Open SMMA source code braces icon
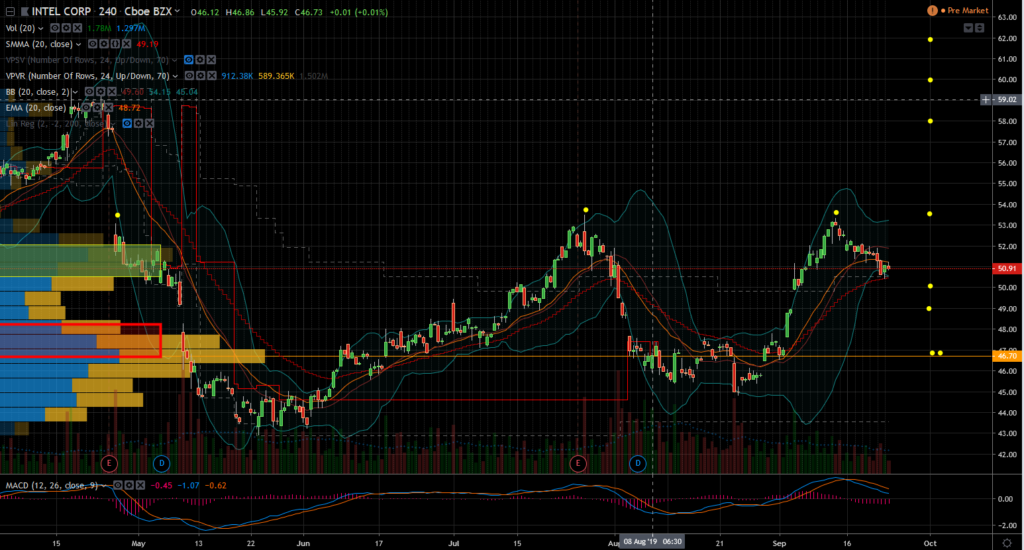 (113, 44)
